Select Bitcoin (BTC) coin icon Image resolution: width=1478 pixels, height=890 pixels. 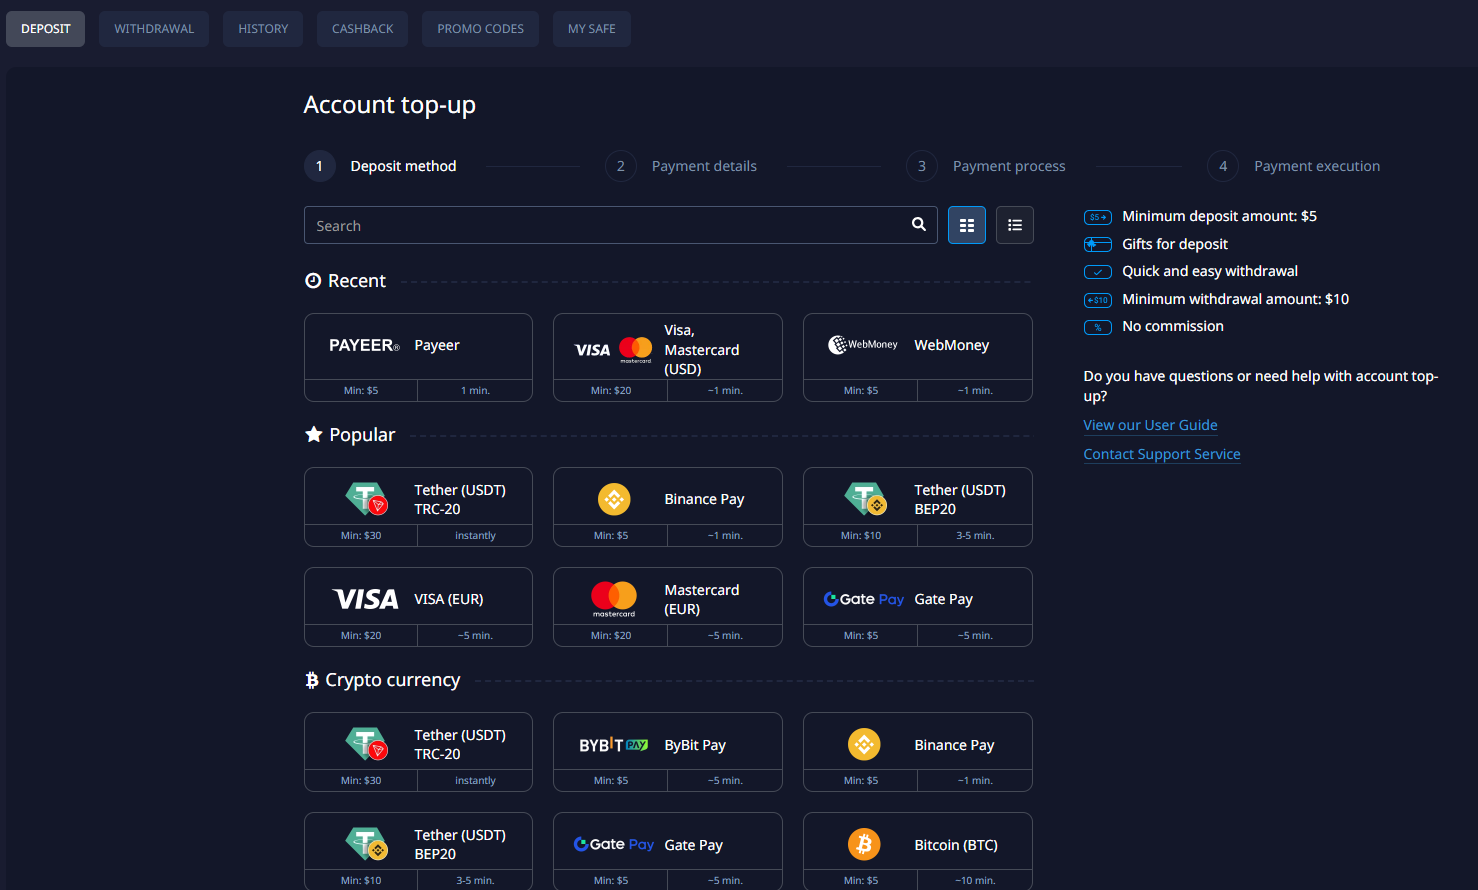point(864,844)
